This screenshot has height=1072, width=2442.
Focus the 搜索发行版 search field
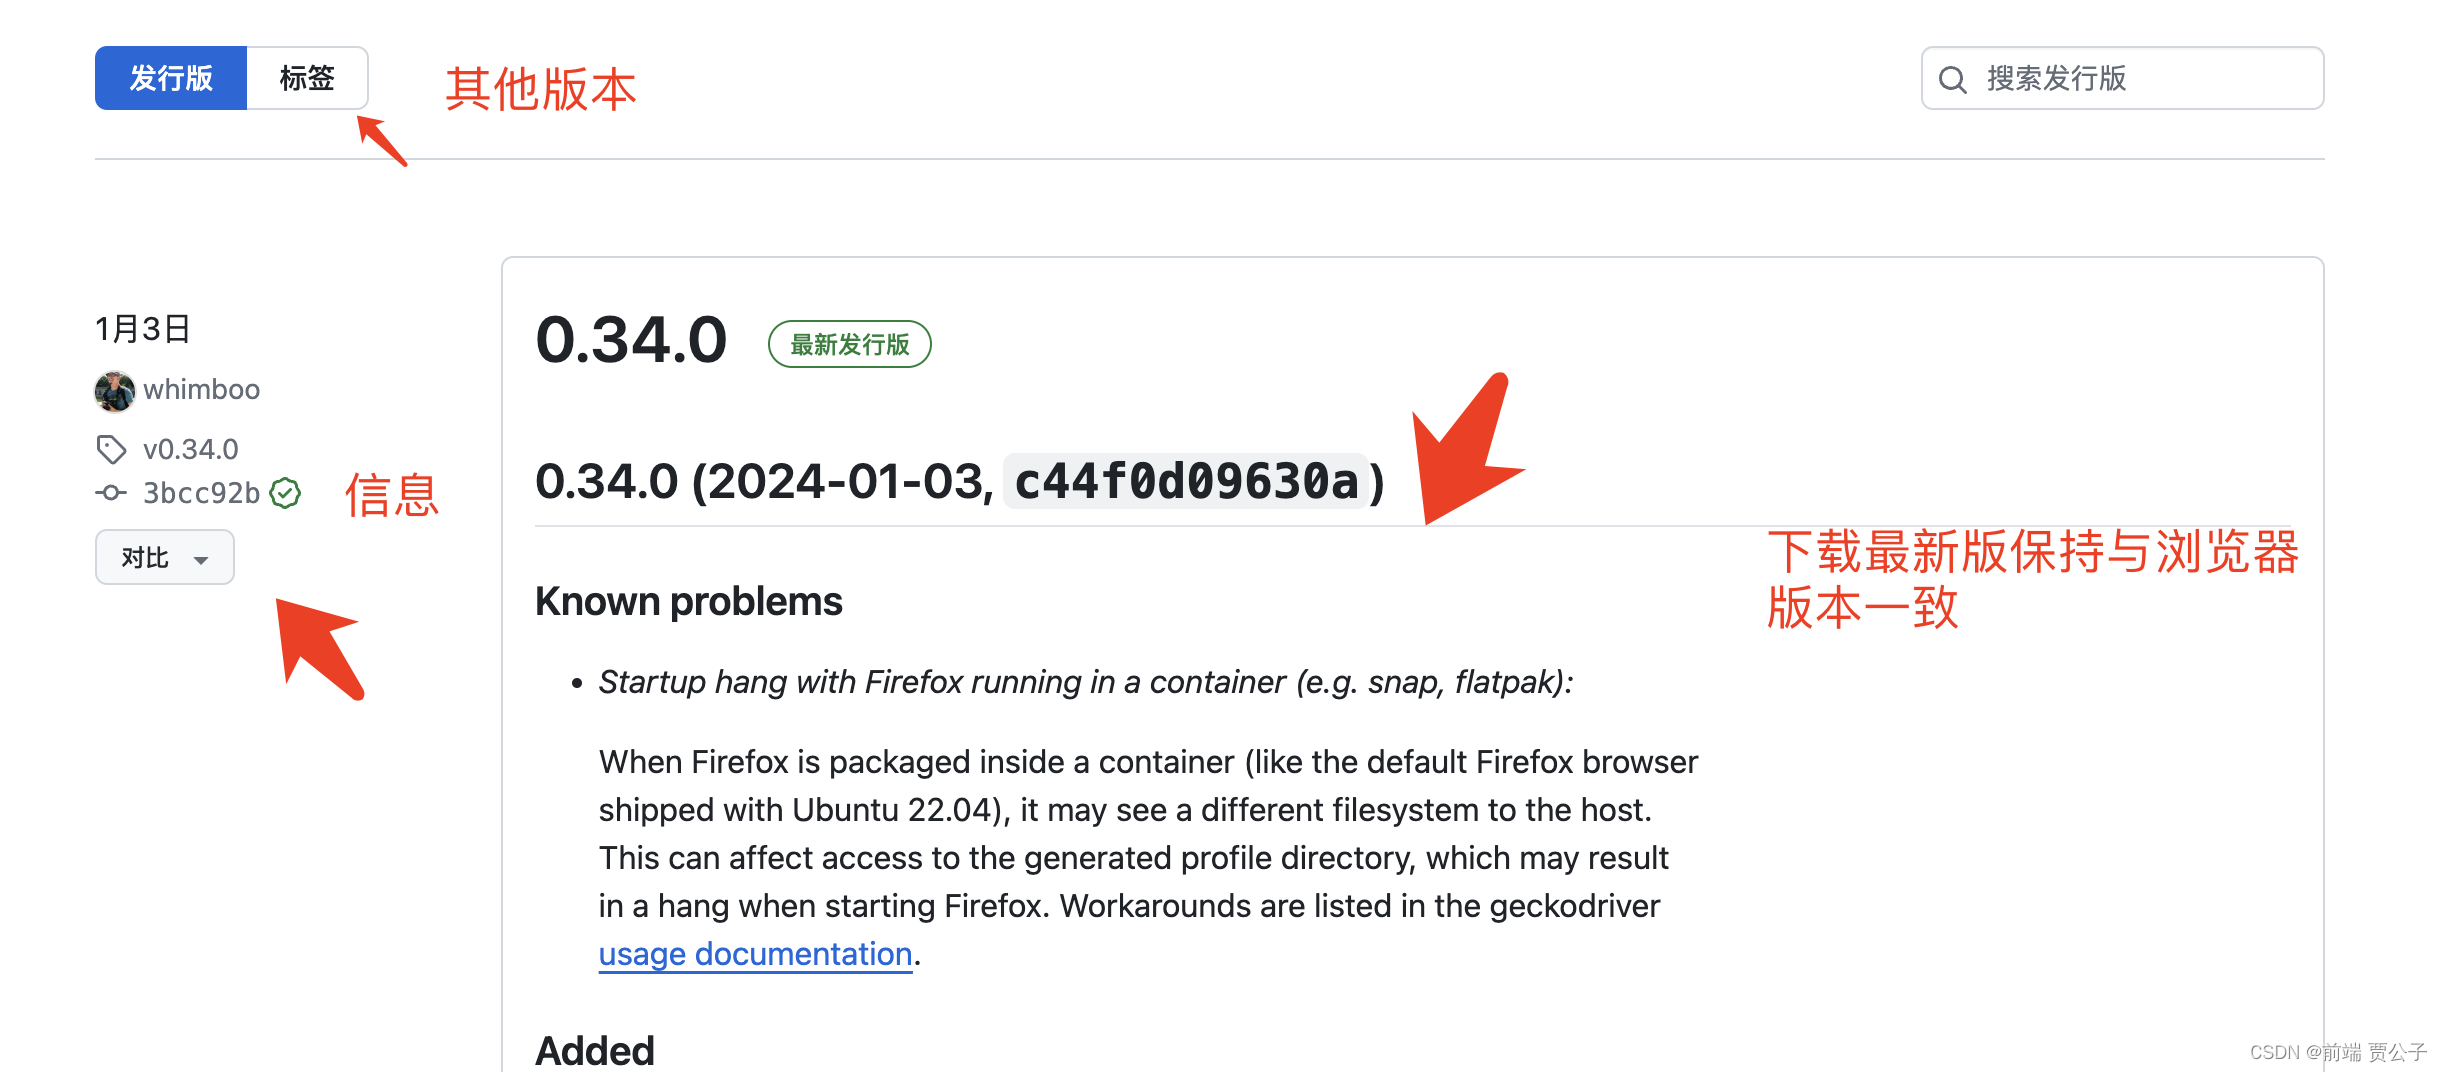[2122, 78]
